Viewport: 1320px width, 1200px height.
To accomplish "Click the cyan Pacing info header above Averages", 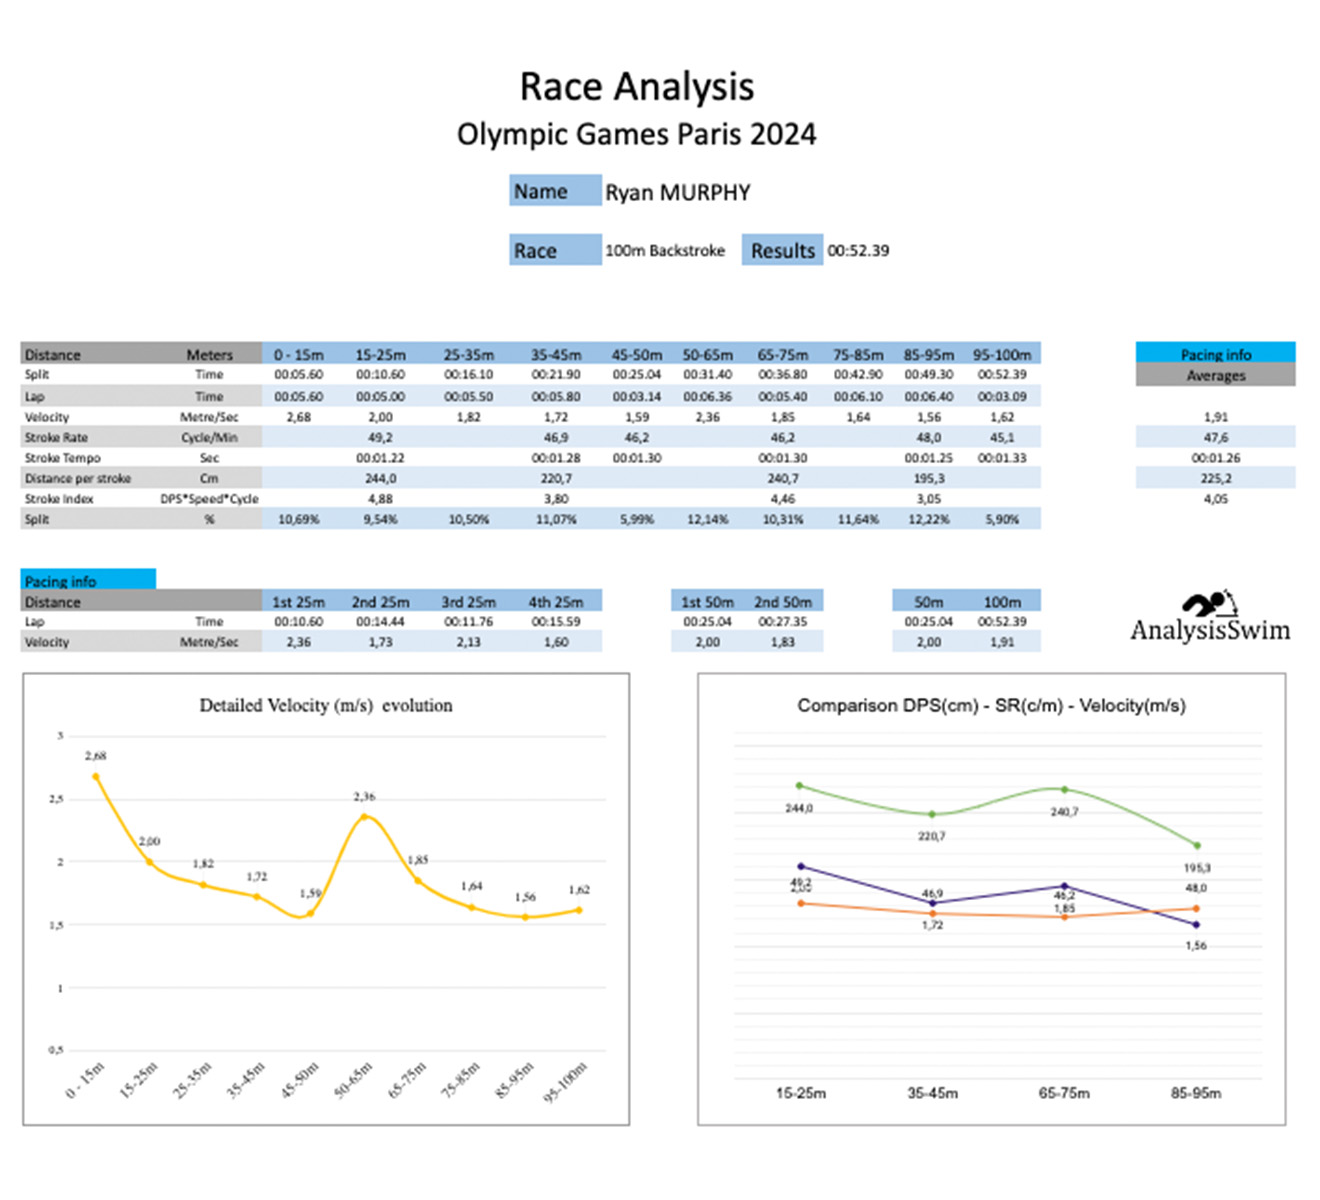I will click(x=1215, y=353).
